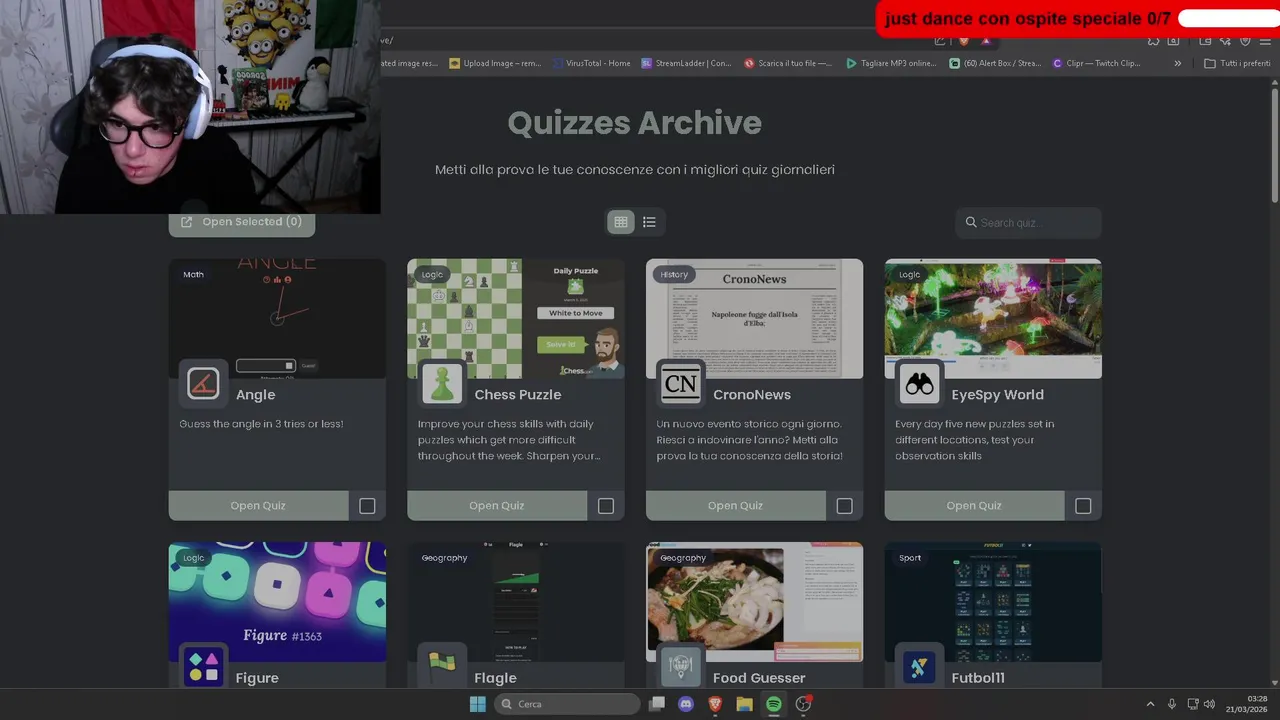Open Brave browser from the taskbar
Viewport: 1280px width, 720px height.
coord(715,704)
